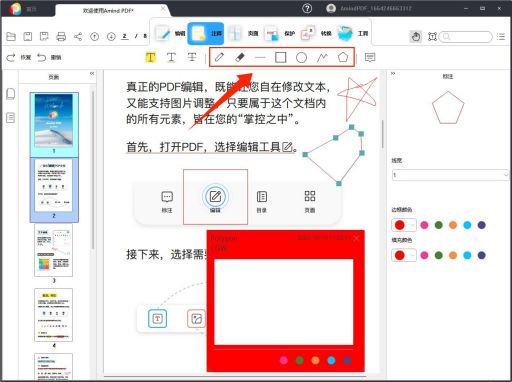Select page 3 thumbnail

(x=53, y=250)
